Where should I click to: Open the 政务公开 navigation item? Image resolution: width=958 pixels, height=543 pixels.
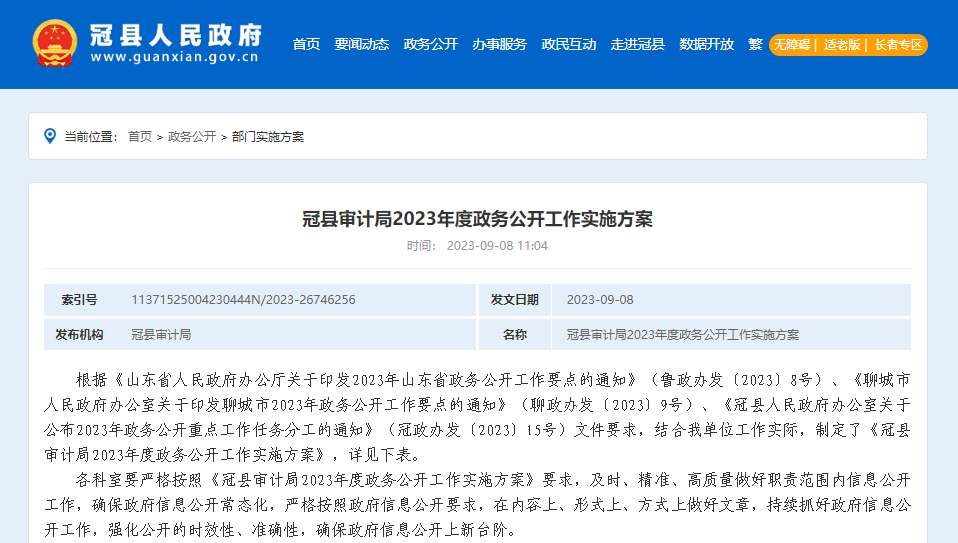431,45
